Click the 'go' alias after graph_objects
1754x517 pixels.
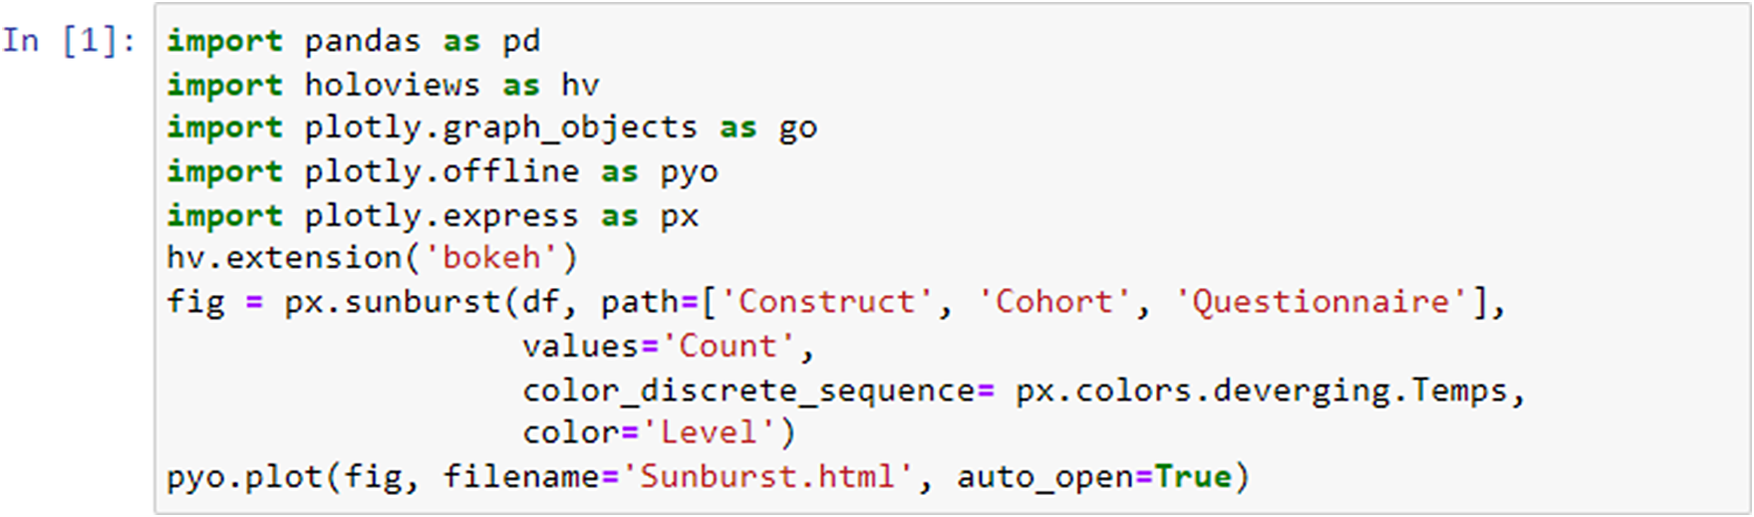click(x=798, y=129)
